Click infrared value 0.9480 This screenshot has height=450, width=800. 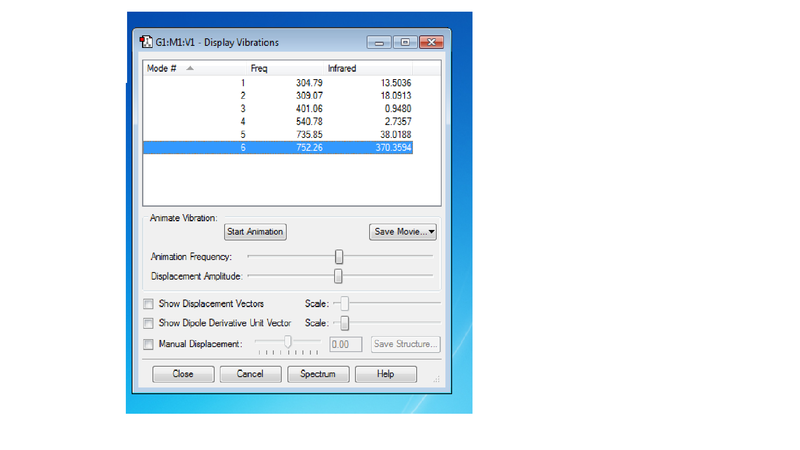tap(398, 109)
